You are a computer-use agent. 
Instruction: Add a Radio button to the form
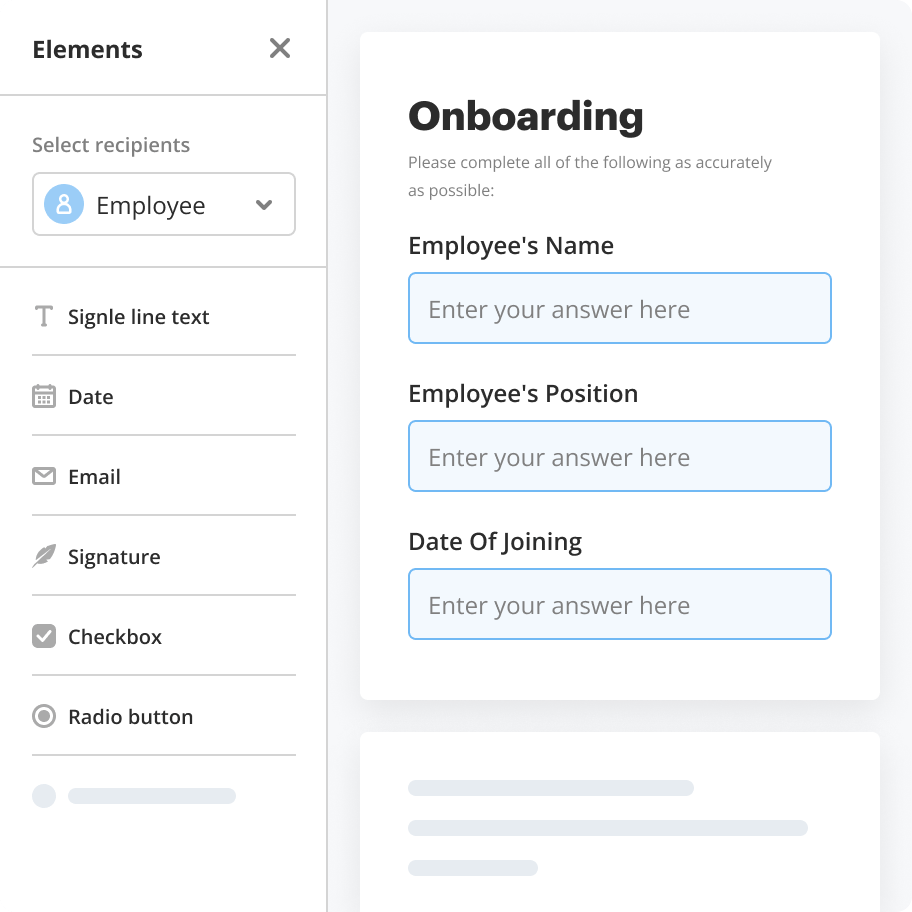point(131,717)
